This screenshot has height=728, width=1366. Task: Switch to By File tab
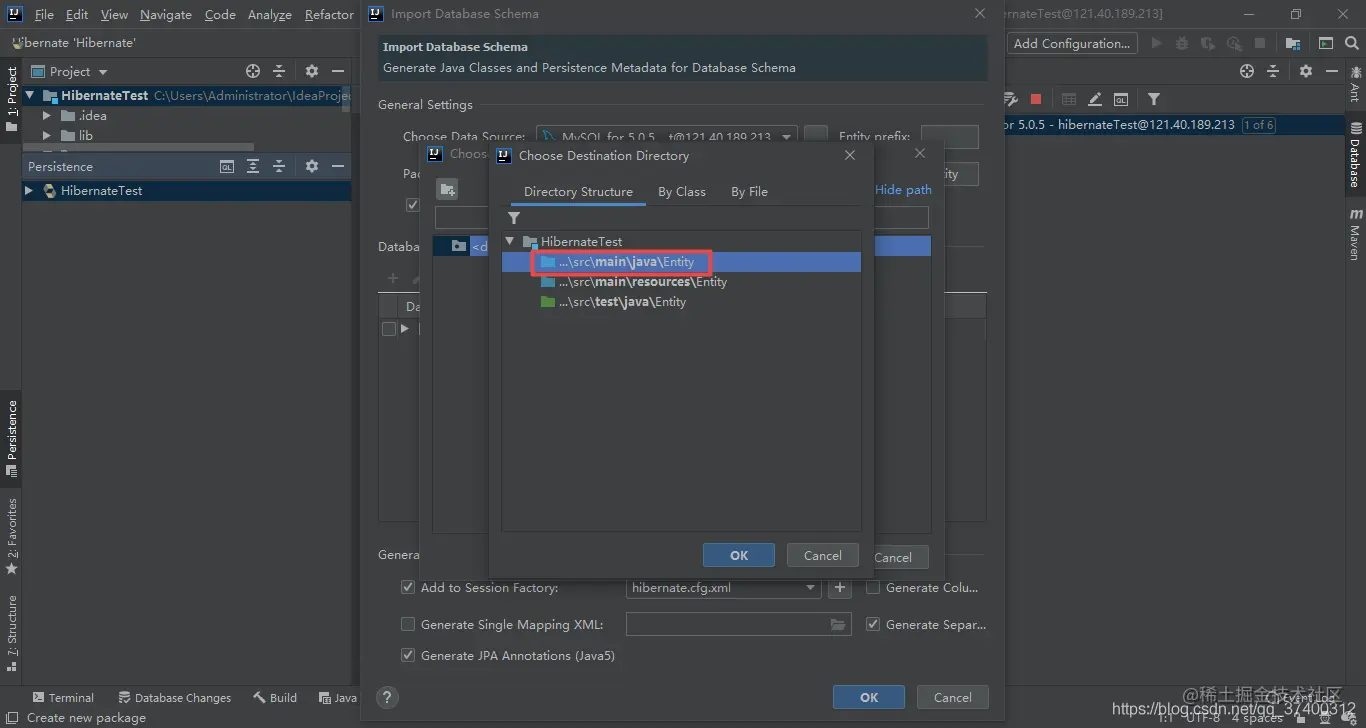pos(749,192)
